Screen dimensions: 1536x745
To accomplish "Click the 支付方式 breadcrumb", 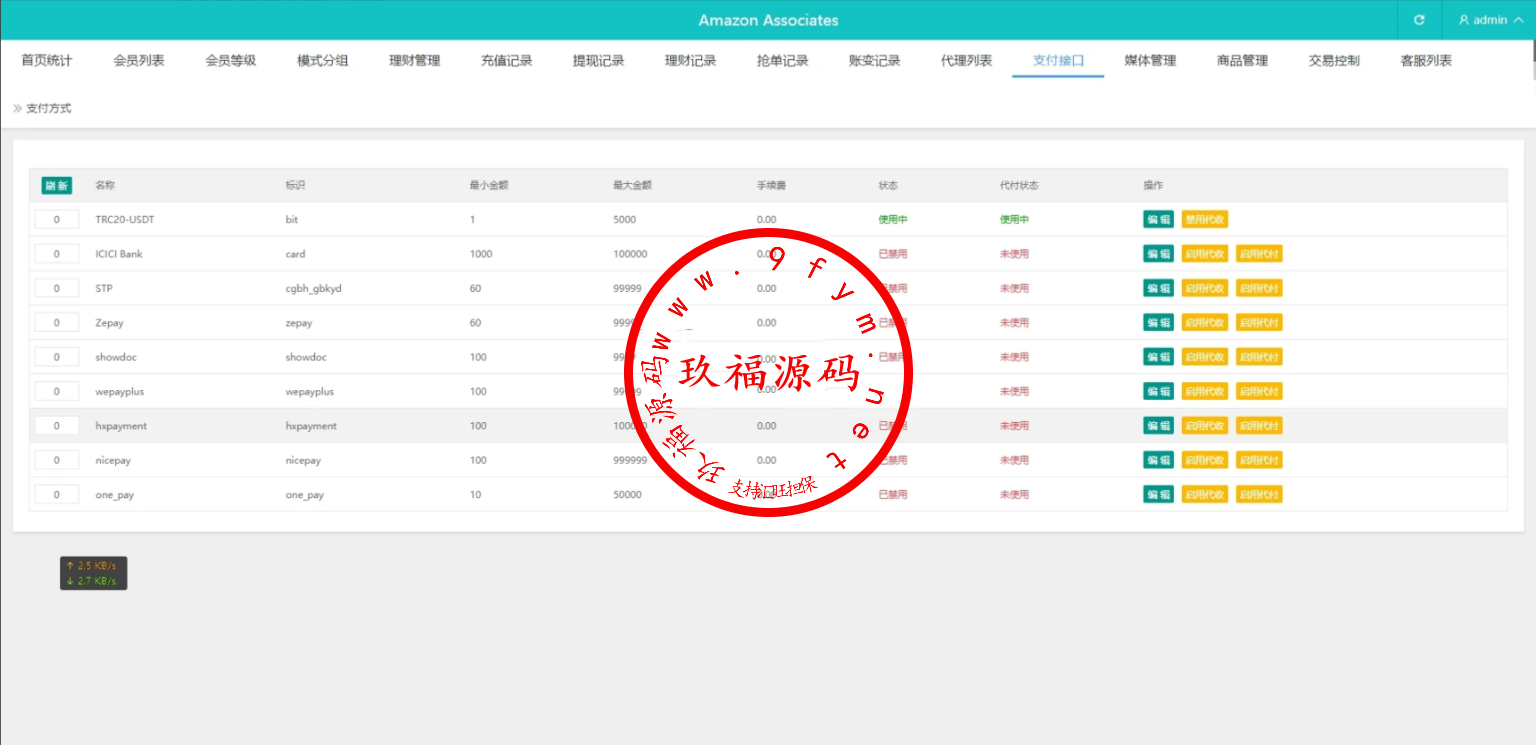I will pyautogui.click(x=49, y=108).
